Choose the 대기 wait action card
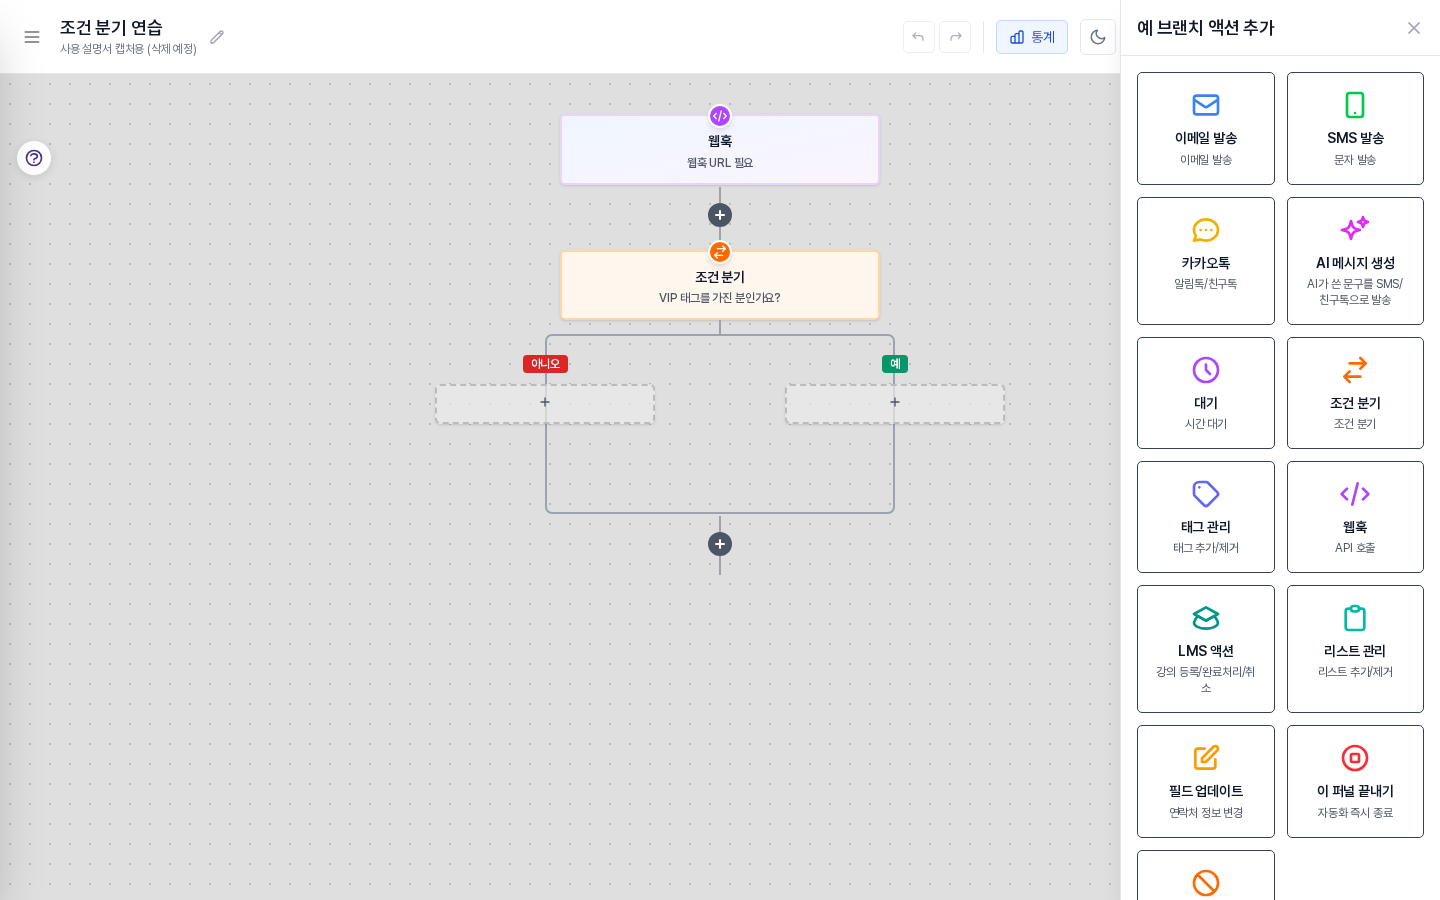The width and height of the screenshot is (1440, 900). coord(1206,393)
